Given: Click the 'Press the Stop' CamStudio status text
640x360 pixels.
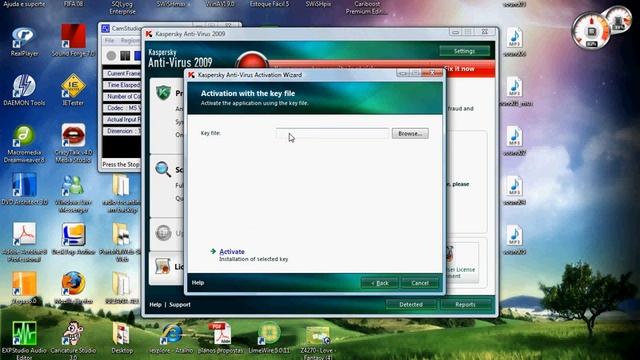Looking at the screenshot, I should tap(121, 164).
